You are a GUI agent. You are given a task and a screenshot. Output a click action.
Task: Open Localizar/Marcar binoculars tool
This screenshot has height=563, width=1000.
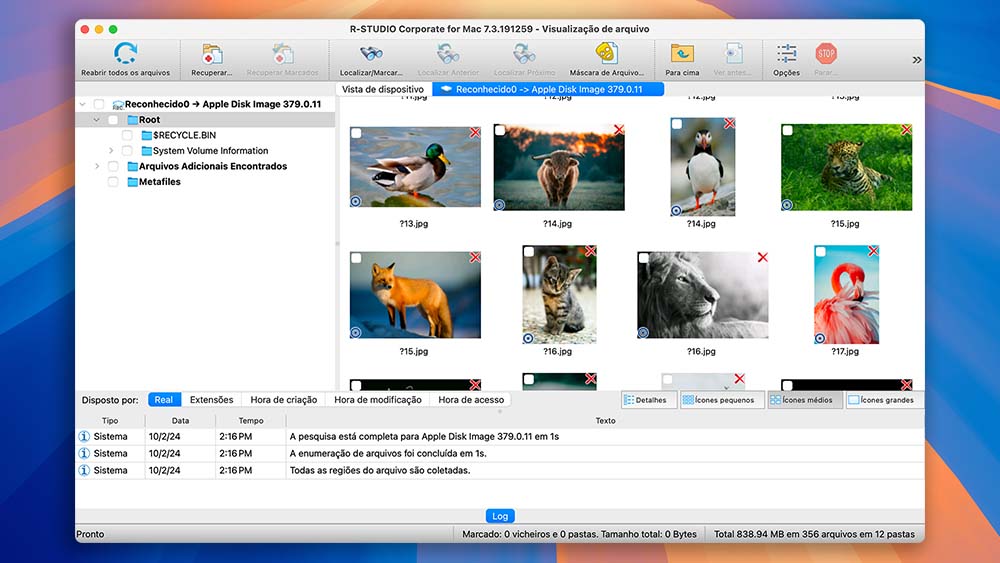tap(371, 54)
